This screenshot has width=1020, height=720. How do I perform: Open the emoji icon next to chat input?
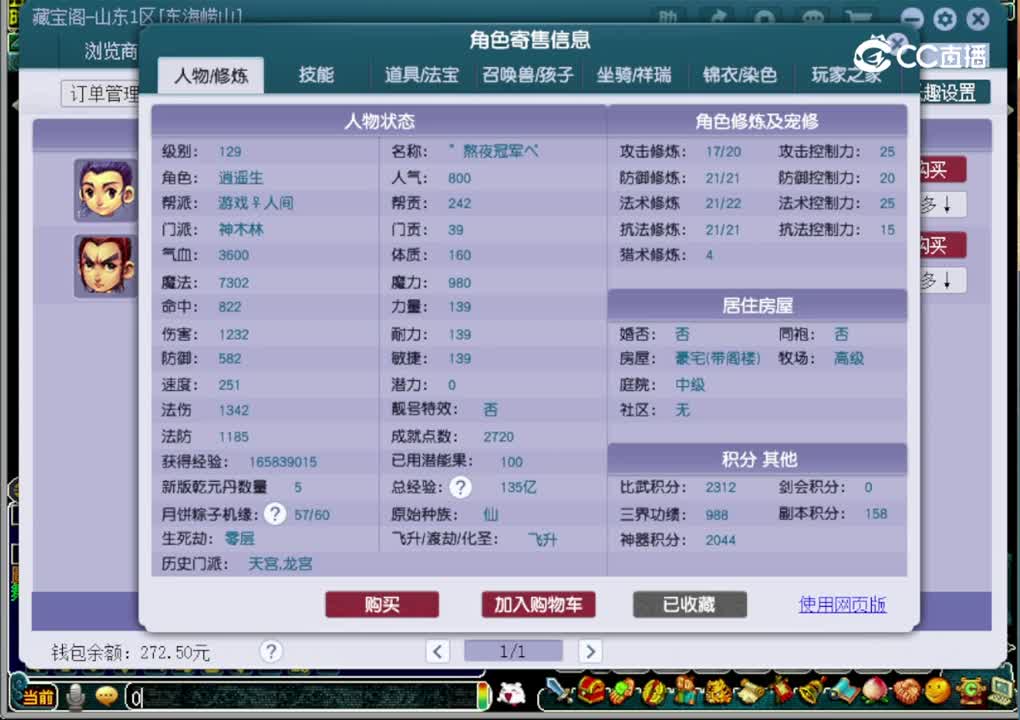pos(105,697)
